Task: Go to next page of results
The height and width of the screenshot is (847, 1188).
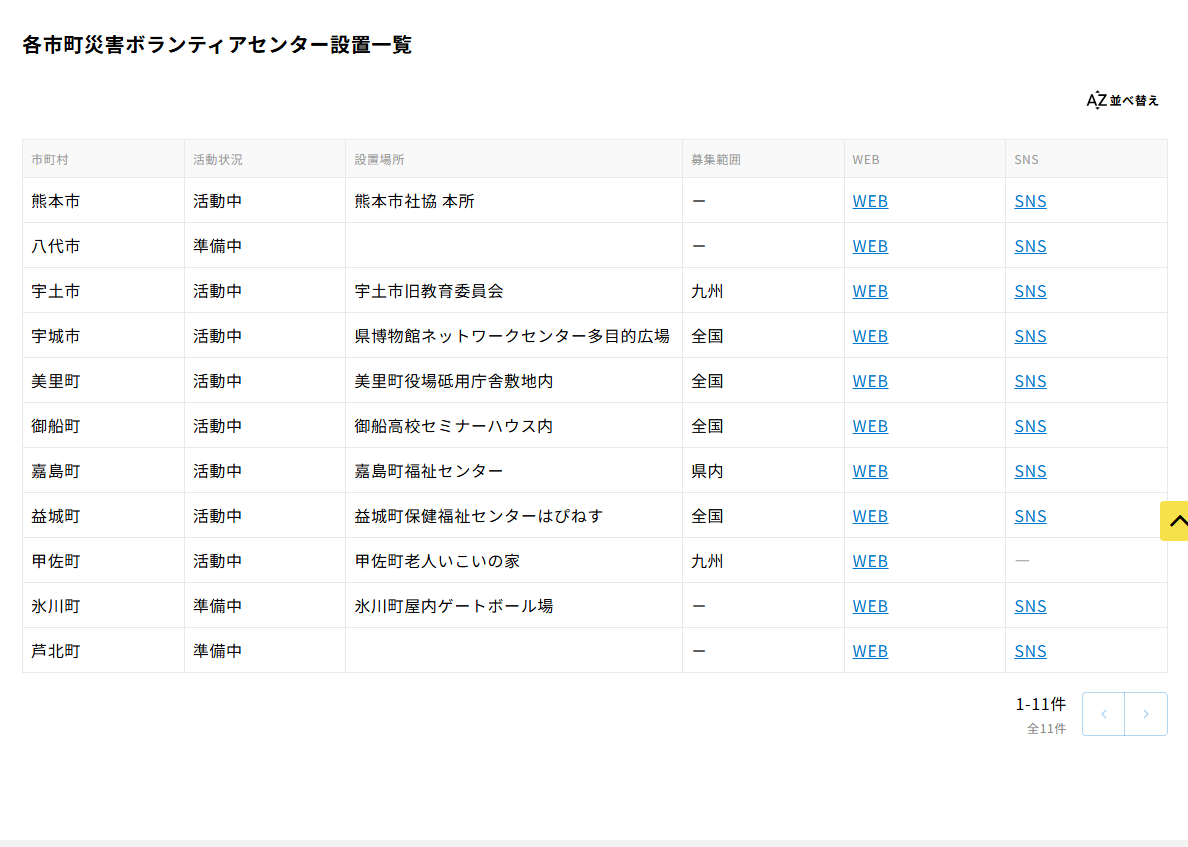Action: click(1146, 714)
